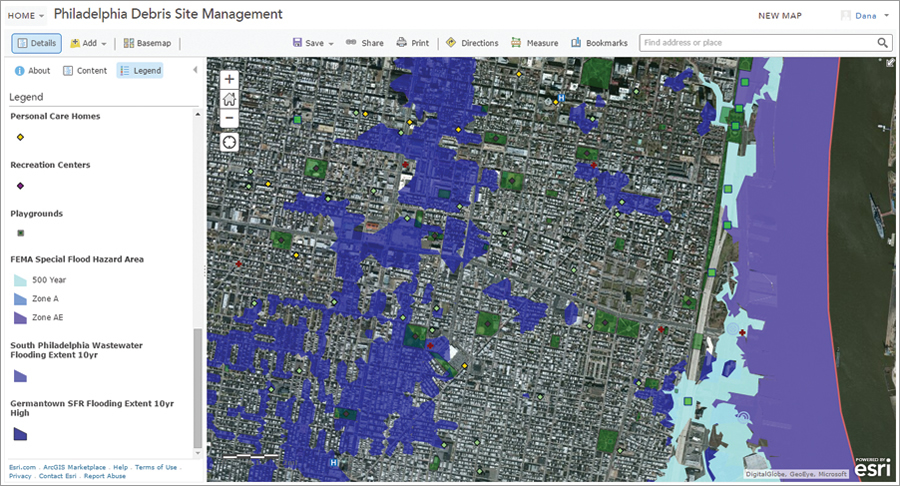900x486 pixels.
Task: Click the South Philadelphia Wastewater flooding swatch
Action: click(20, 376)
